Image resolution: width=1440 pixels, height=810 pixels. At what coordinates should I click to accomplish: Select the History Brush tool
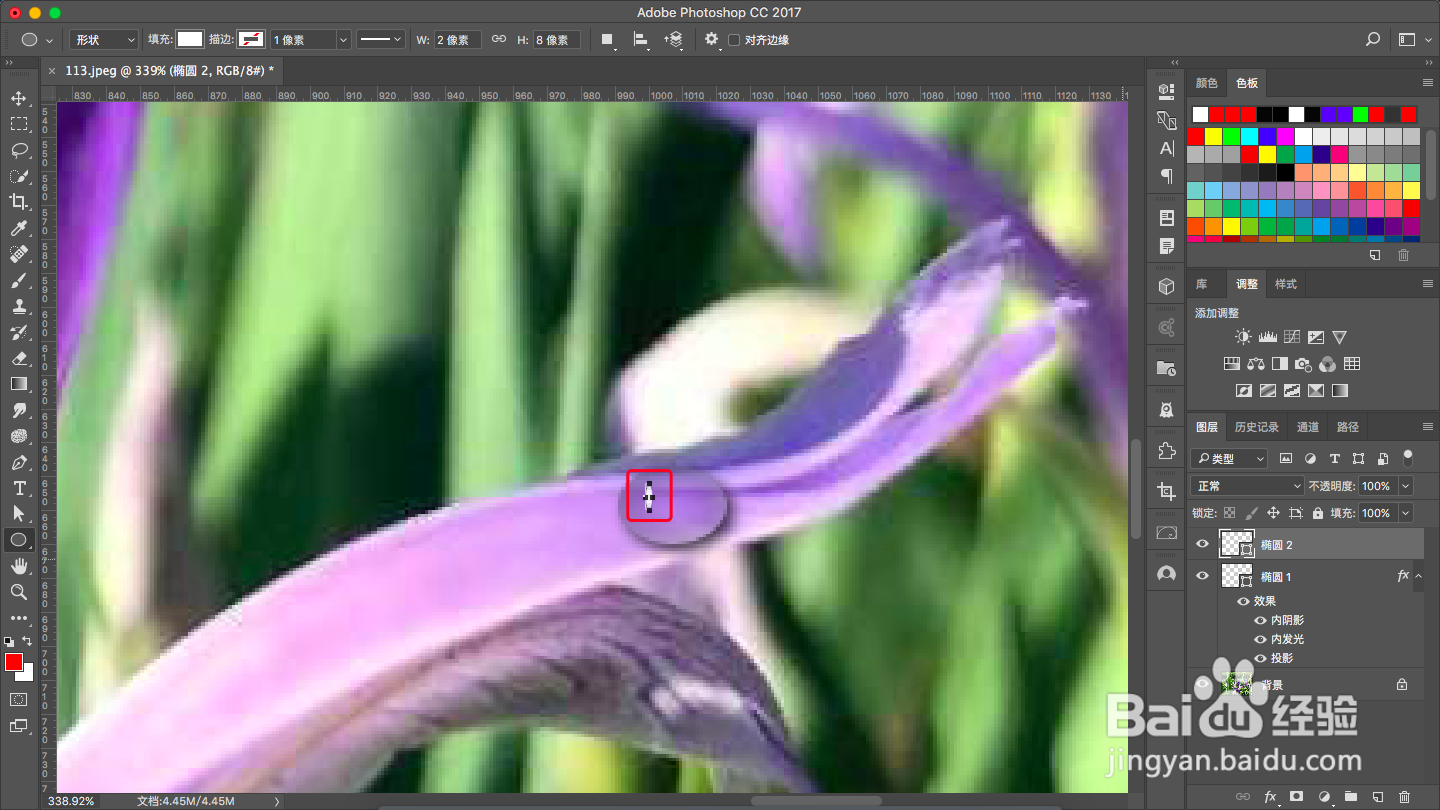coord(19,332)
